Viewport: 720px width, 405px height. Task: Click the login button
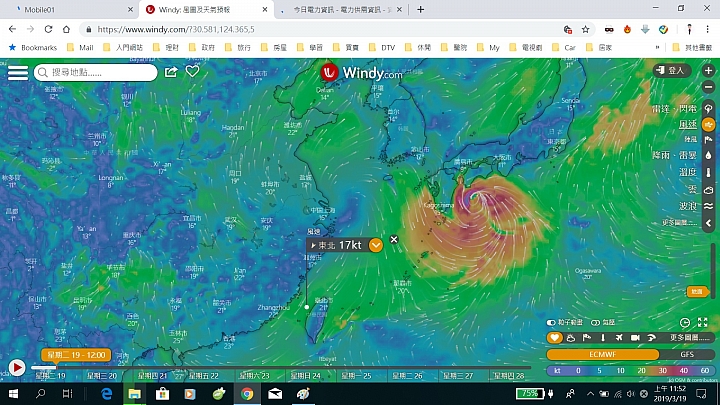pyautogui.click(x=672, y=70)
